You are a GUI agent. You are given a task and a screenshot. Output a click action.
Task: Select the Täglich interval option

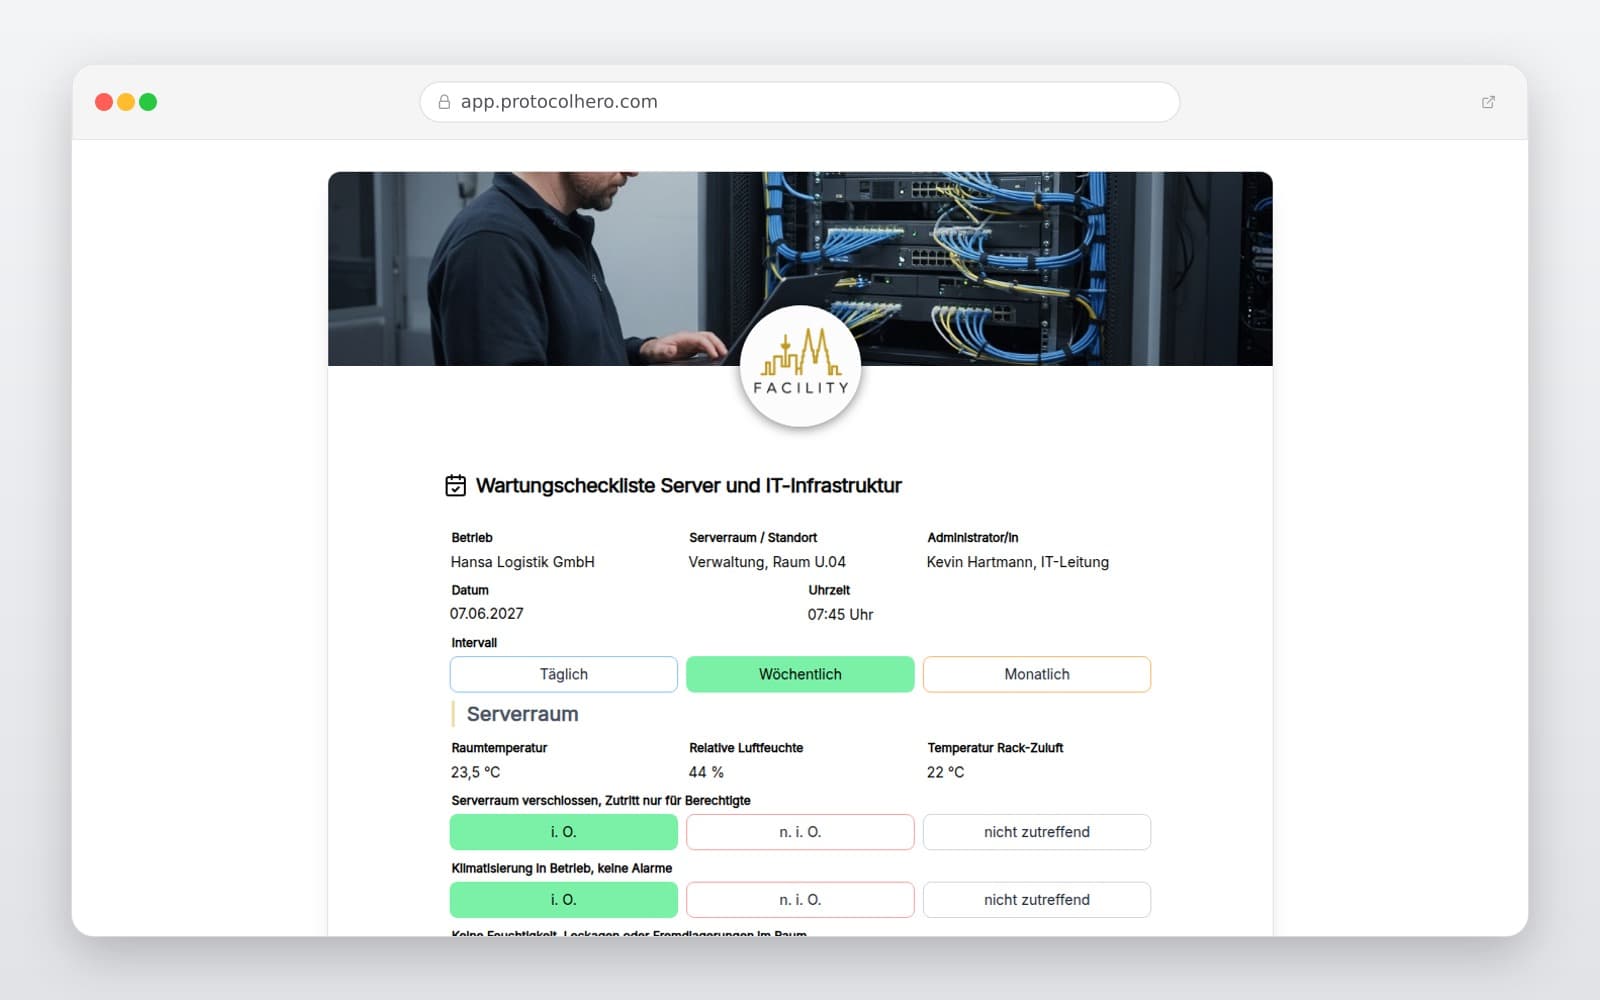pos(564,674)
